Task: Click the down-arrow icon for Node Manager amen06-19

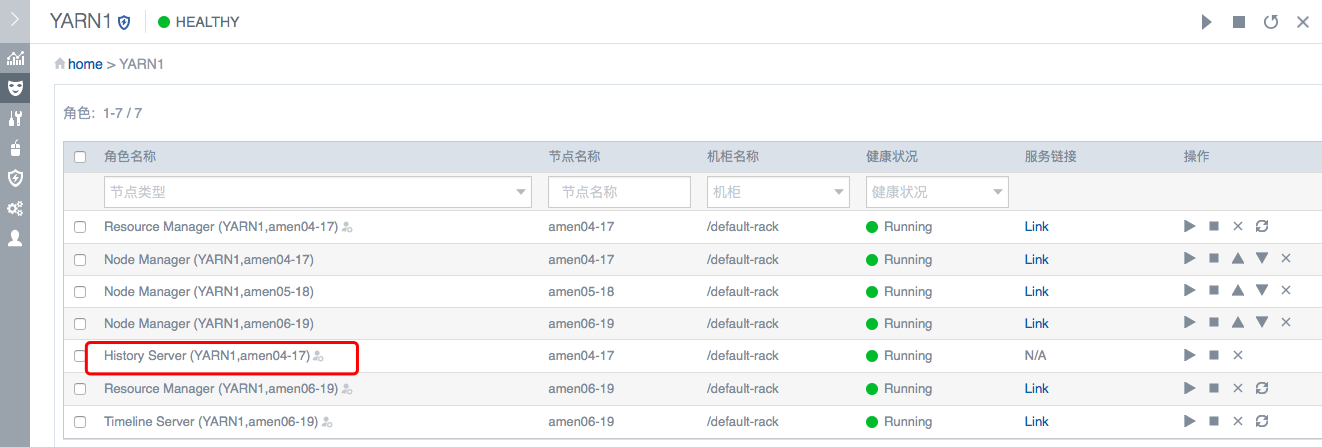Action: (x=1262, y=323)
